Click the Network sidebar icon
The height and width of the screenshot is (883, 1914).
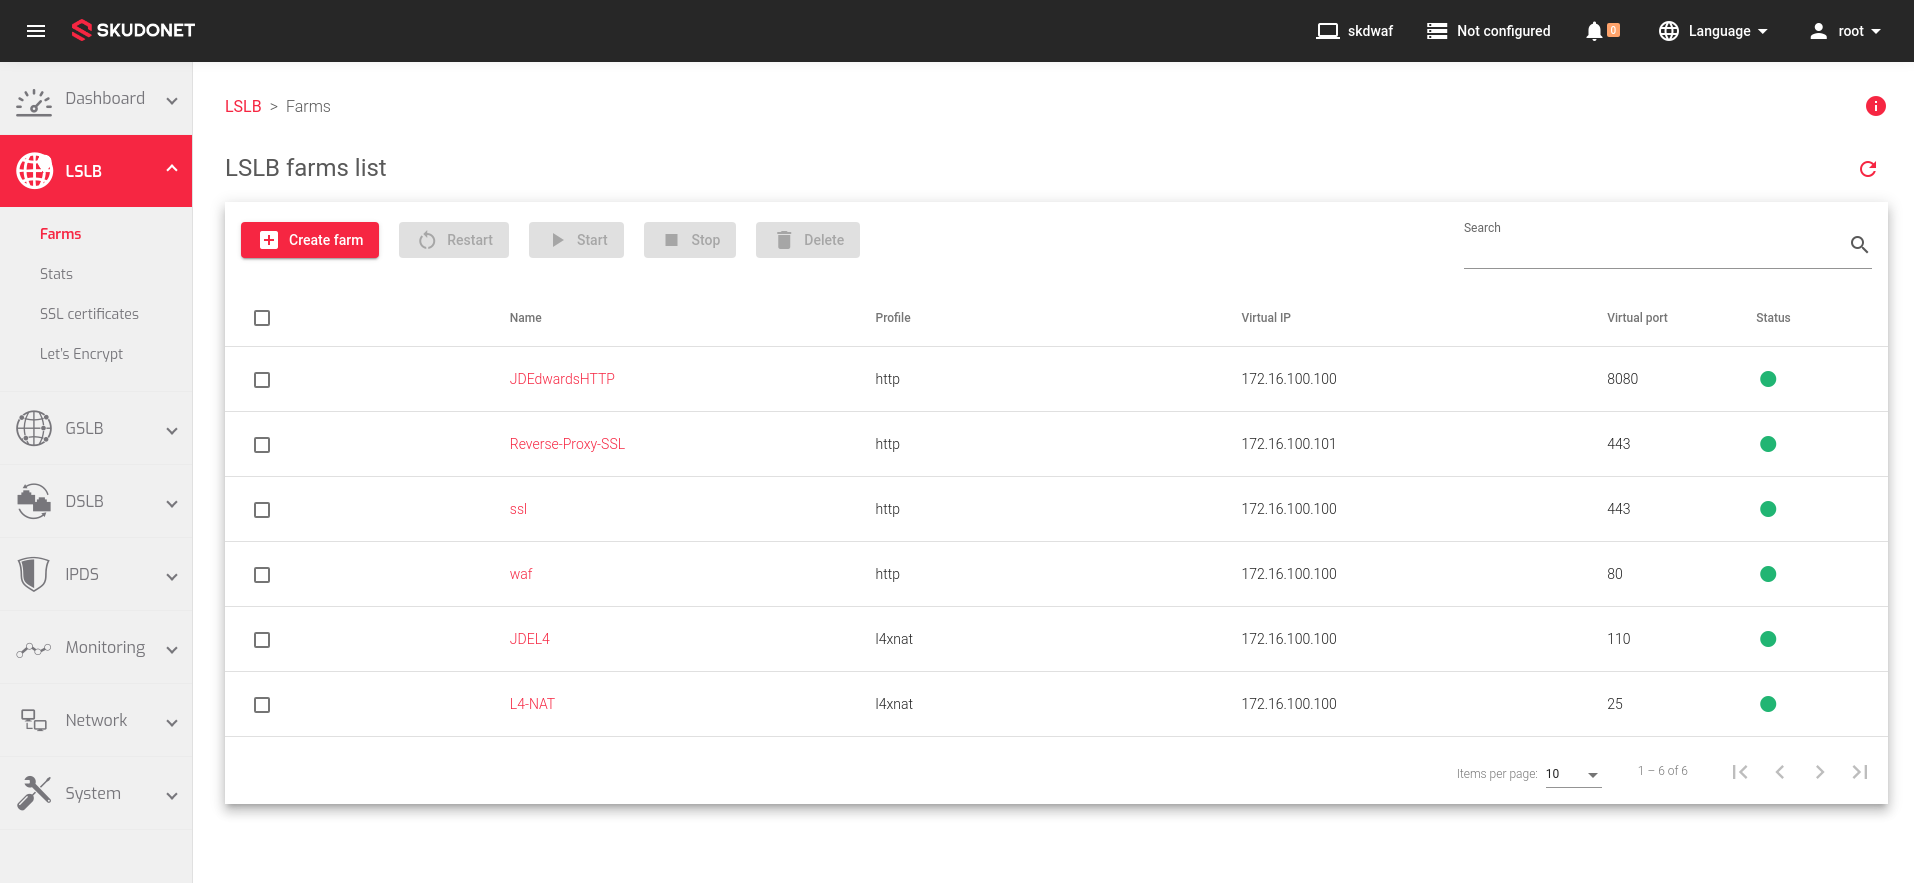pos(34,720)
